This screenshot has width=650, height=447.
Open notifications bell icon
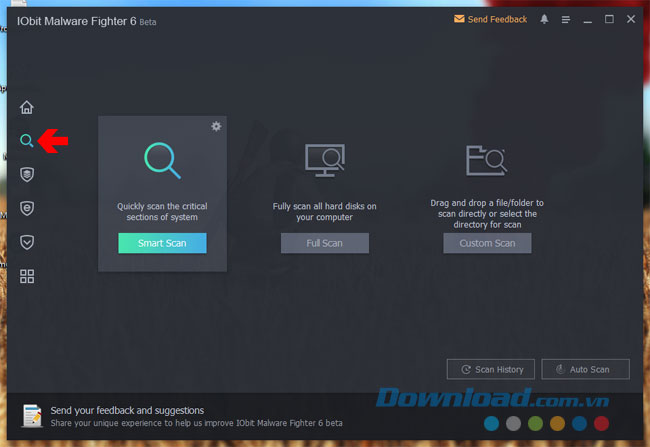coord(544,19)
